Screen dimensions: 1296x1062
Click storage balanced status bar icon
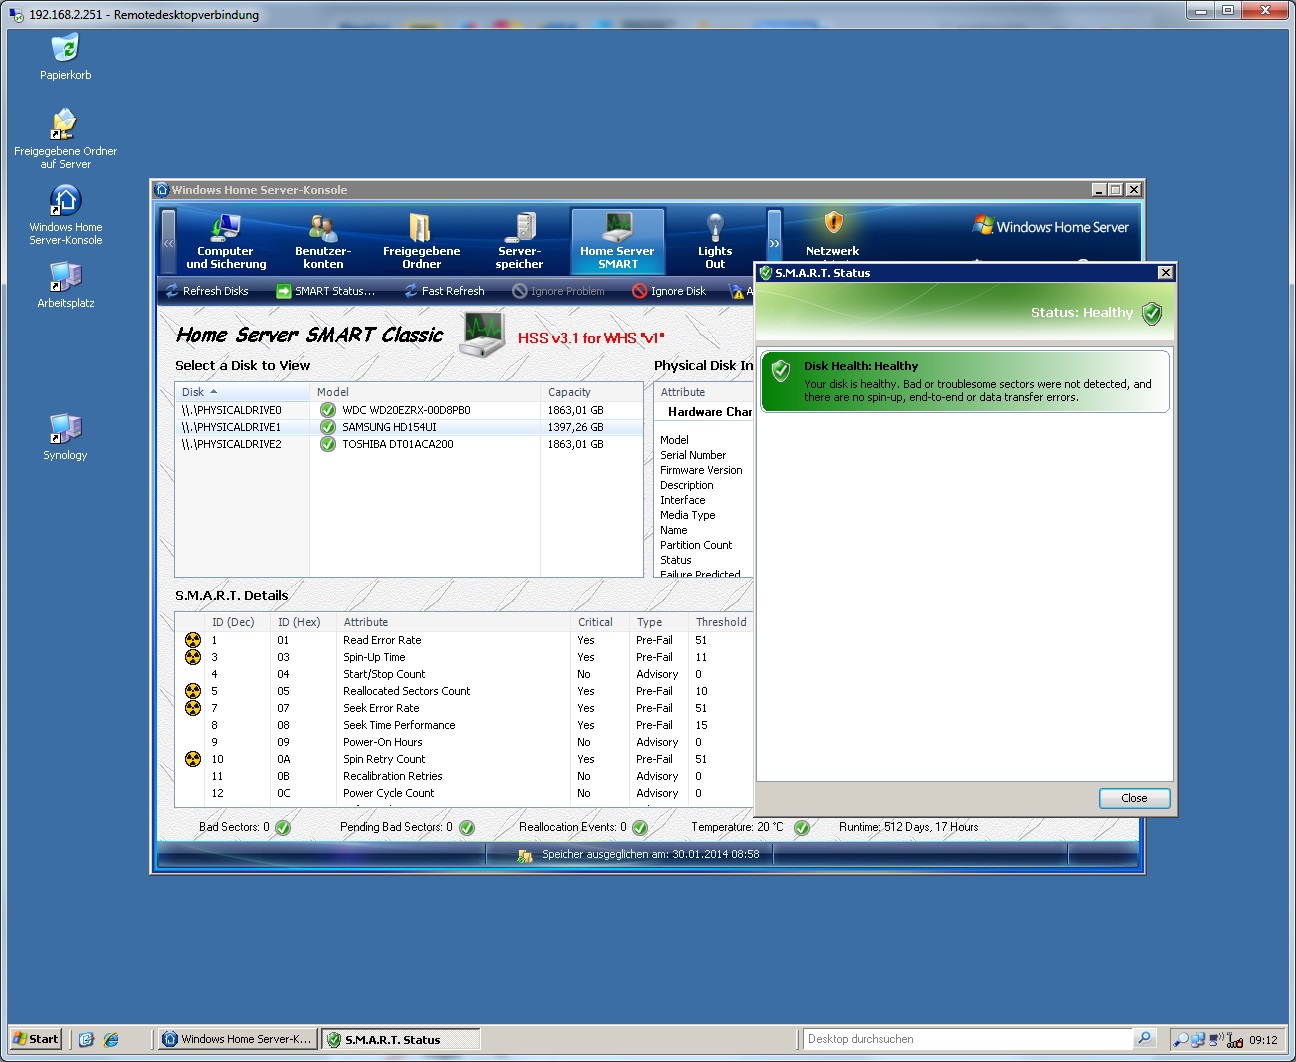click(525, 855)
